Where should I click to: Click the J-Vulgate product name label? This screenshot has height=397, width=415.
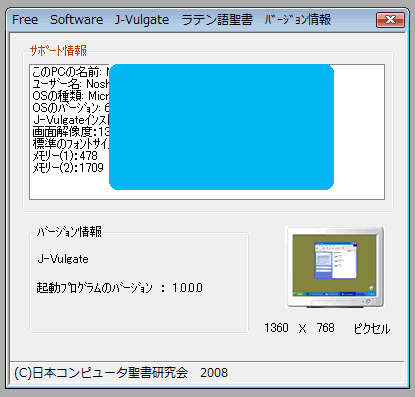coord(63,259)
